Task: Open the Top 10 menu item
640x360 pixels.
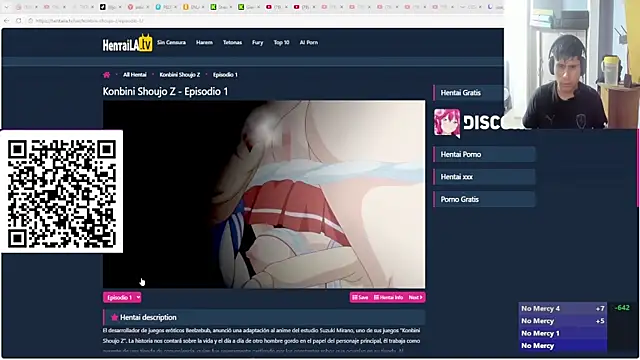Action: pyautogui.click(x=281, y=42)
